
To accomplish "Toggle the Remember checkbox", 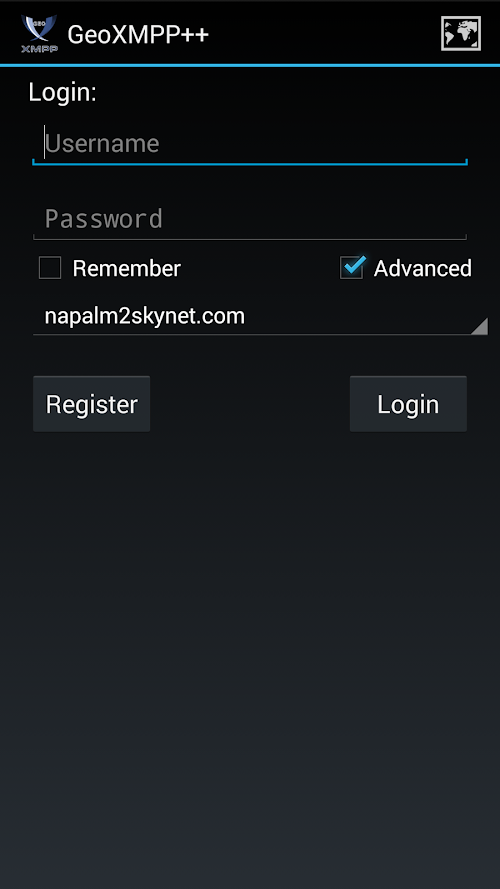I will [50, 268].
